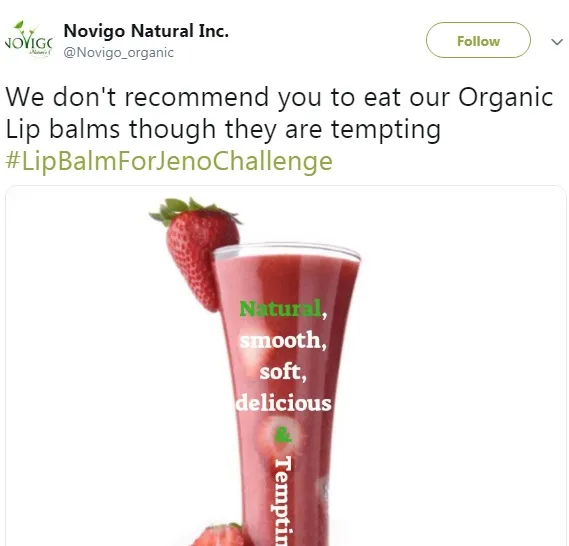Click the "delicious" word on the smoothie
The width and height of the screenshot is (569, 546).
283,403
